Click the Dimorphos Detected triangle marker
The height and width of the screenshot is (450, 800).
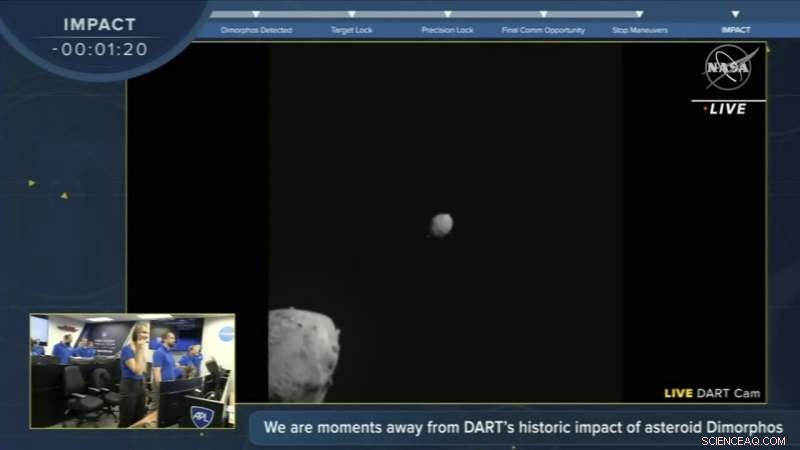[x=256, y=14]
